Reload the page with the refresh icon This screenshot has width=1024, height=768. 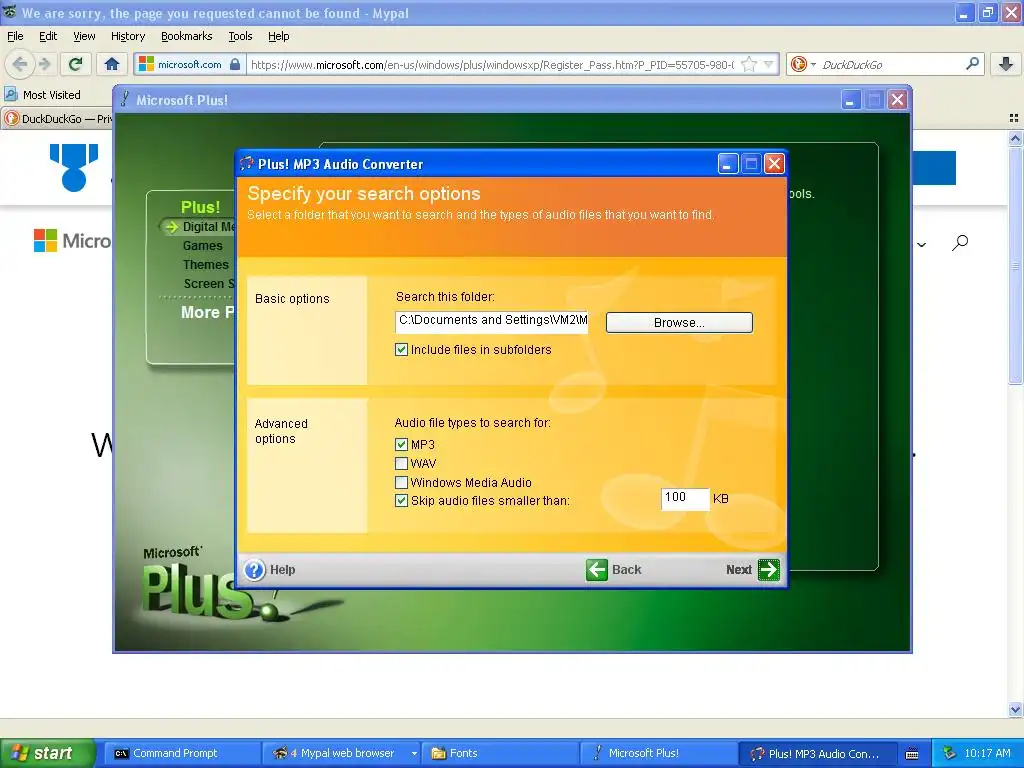pos(76,64)
